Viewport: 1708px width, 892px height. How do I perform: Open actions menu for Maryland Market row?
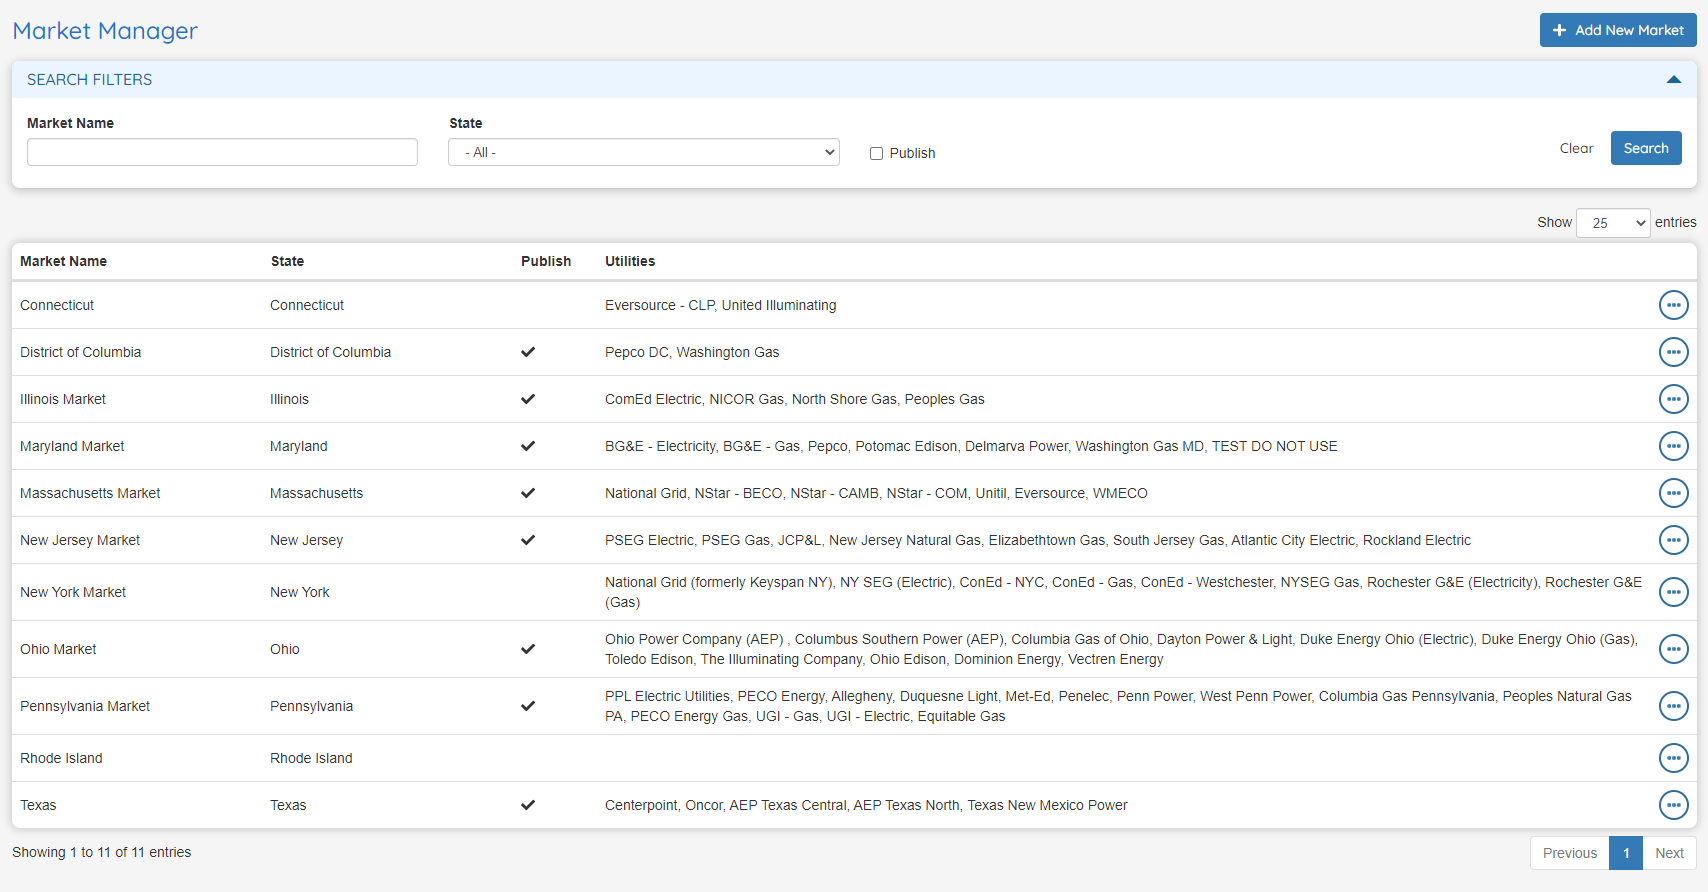1673,446
